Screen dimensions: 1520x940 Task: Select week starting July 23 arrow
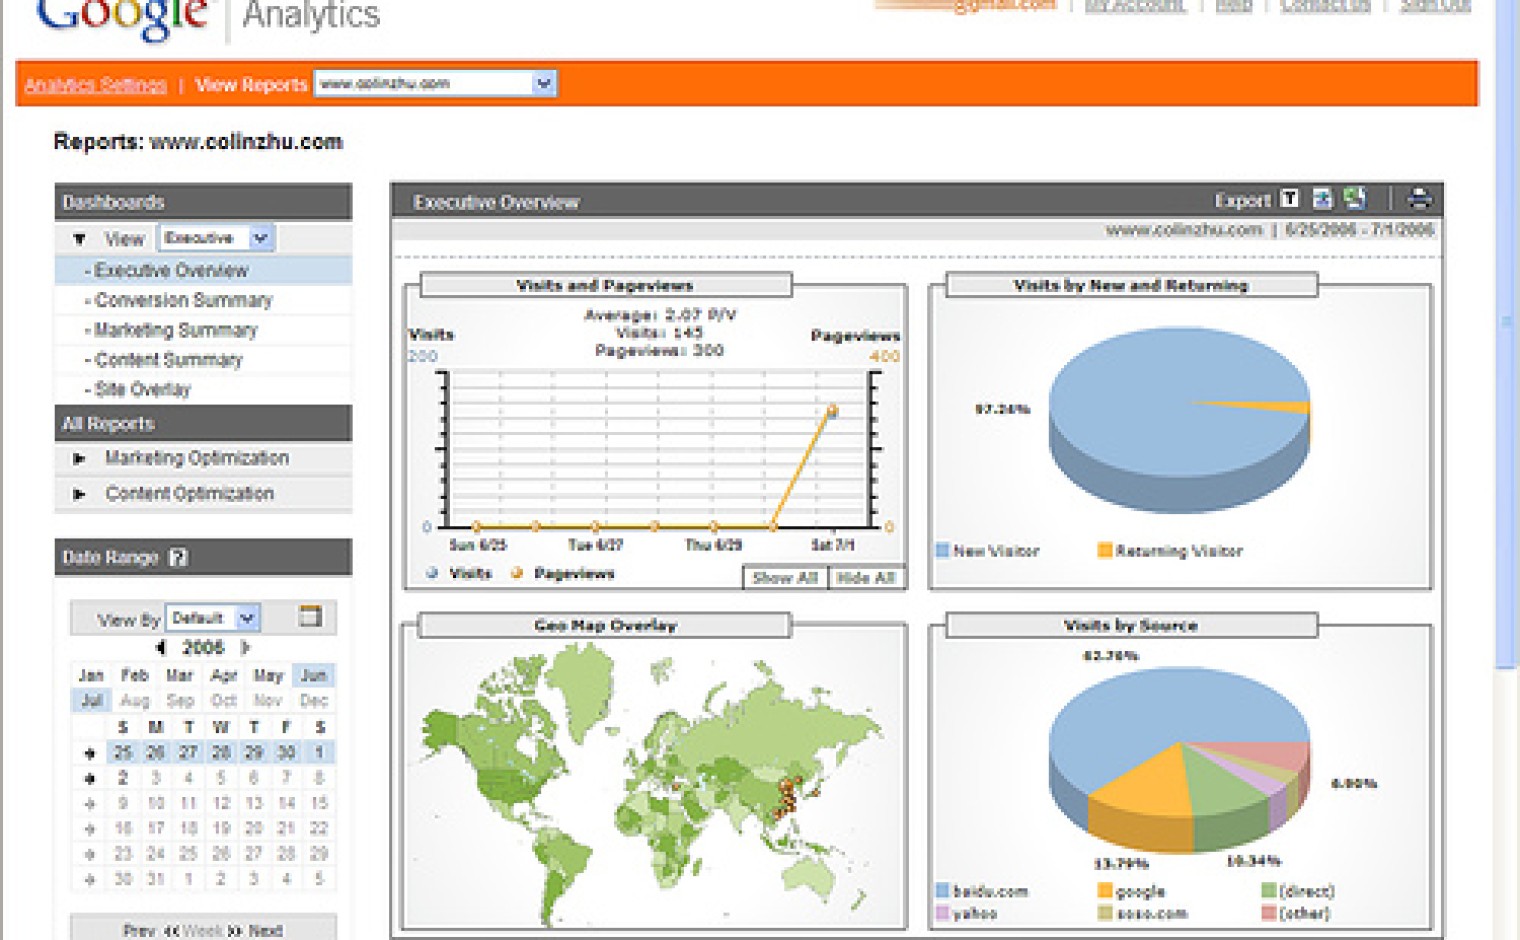(x=89, y=854)
